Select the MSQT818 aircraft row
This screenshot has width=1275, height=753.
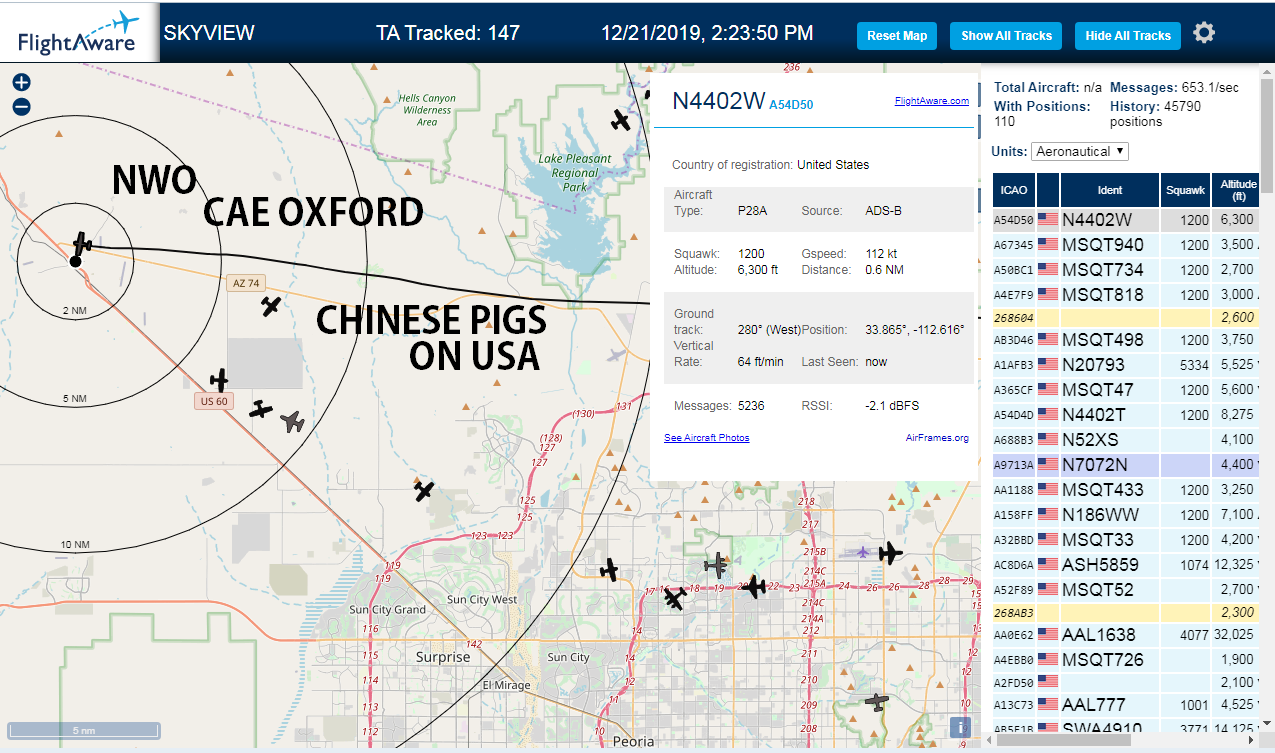tap(1126, 295)
